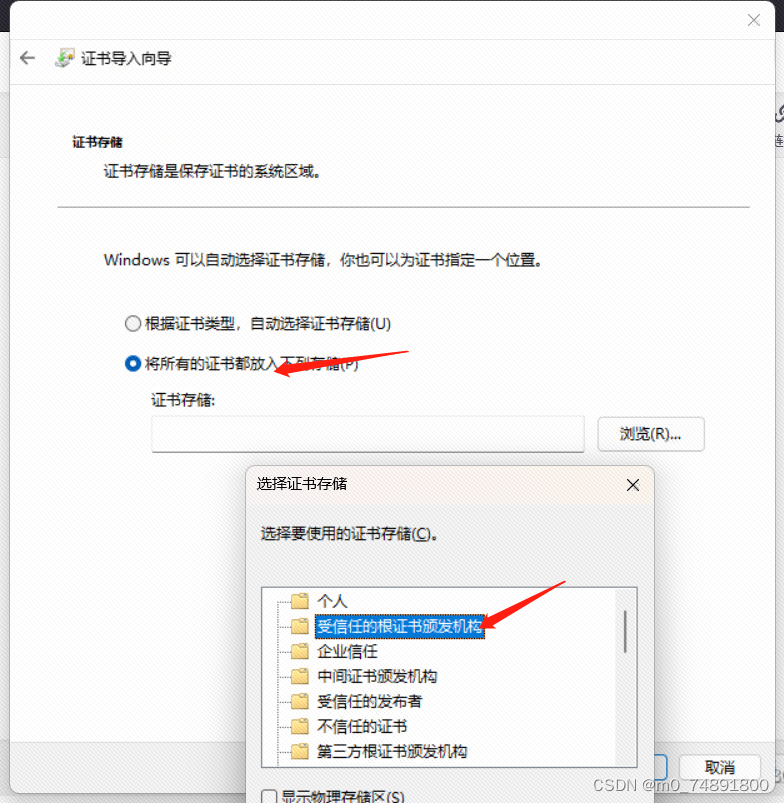Click the folder icon beside 个人
The height and width of the screenshot is (803, 784).
point(300,600)
